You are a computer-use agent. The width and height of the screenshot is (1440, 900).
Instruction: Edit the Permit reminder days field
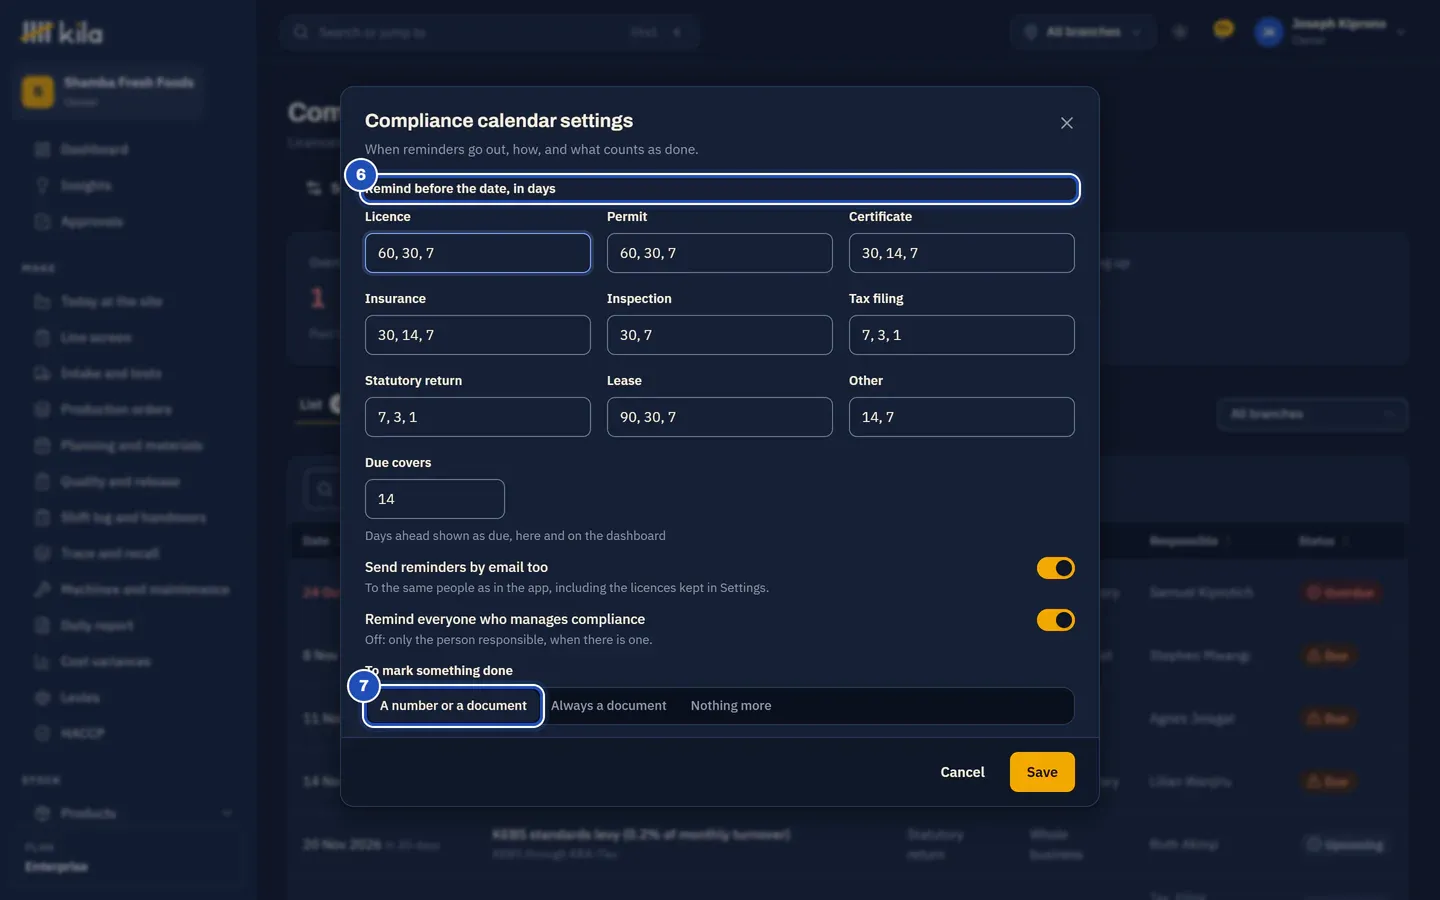720,253
